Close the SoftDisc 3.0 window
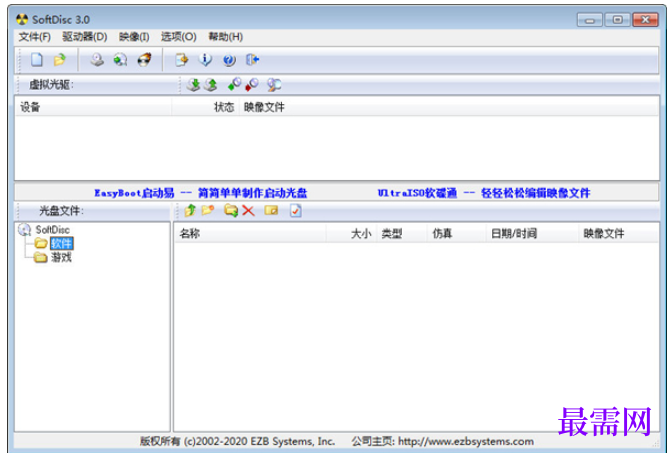 (645, 20)
